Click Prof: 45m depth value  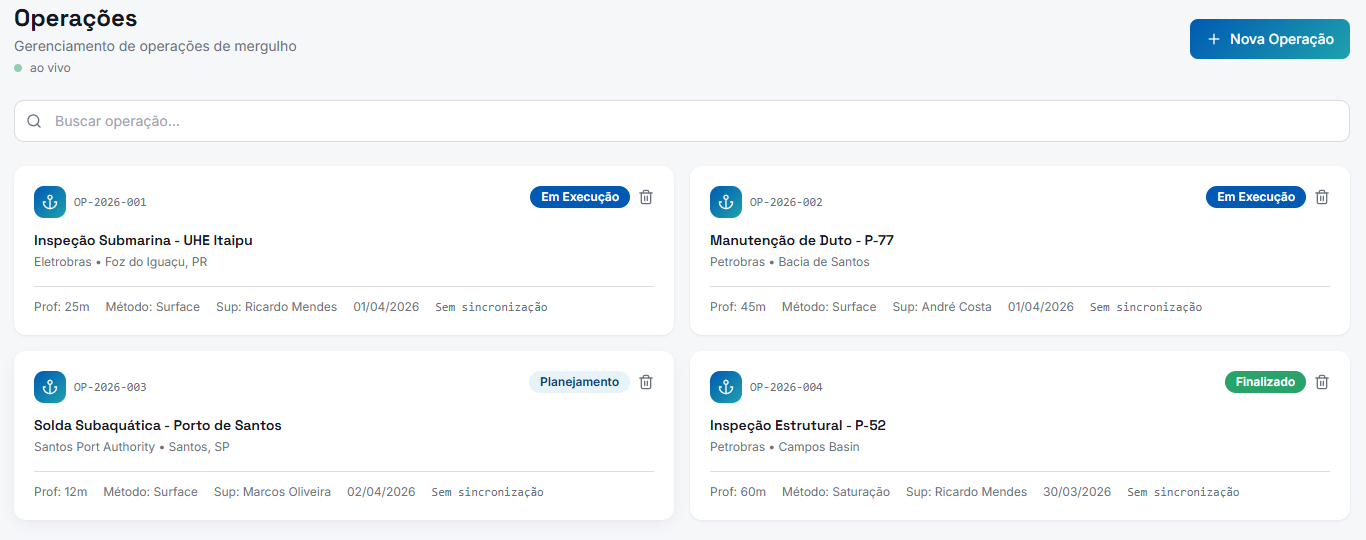pyautogui.click(x=738, y=307)
